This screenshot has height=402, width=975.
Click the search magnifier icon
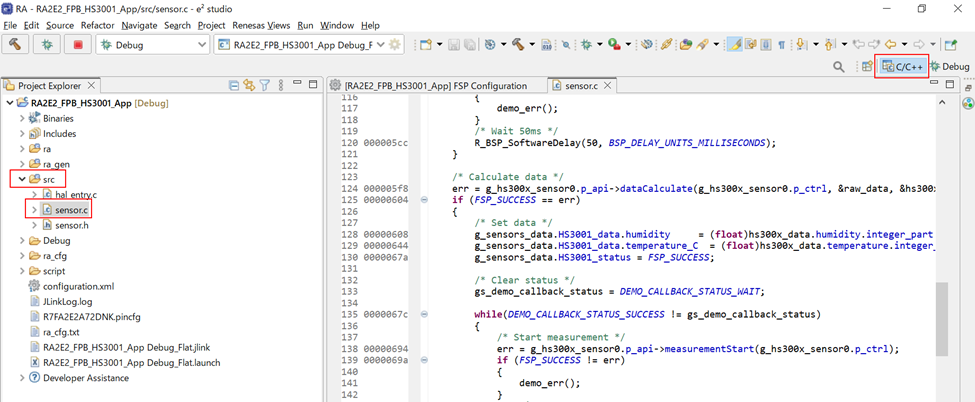tap(840, 67)
